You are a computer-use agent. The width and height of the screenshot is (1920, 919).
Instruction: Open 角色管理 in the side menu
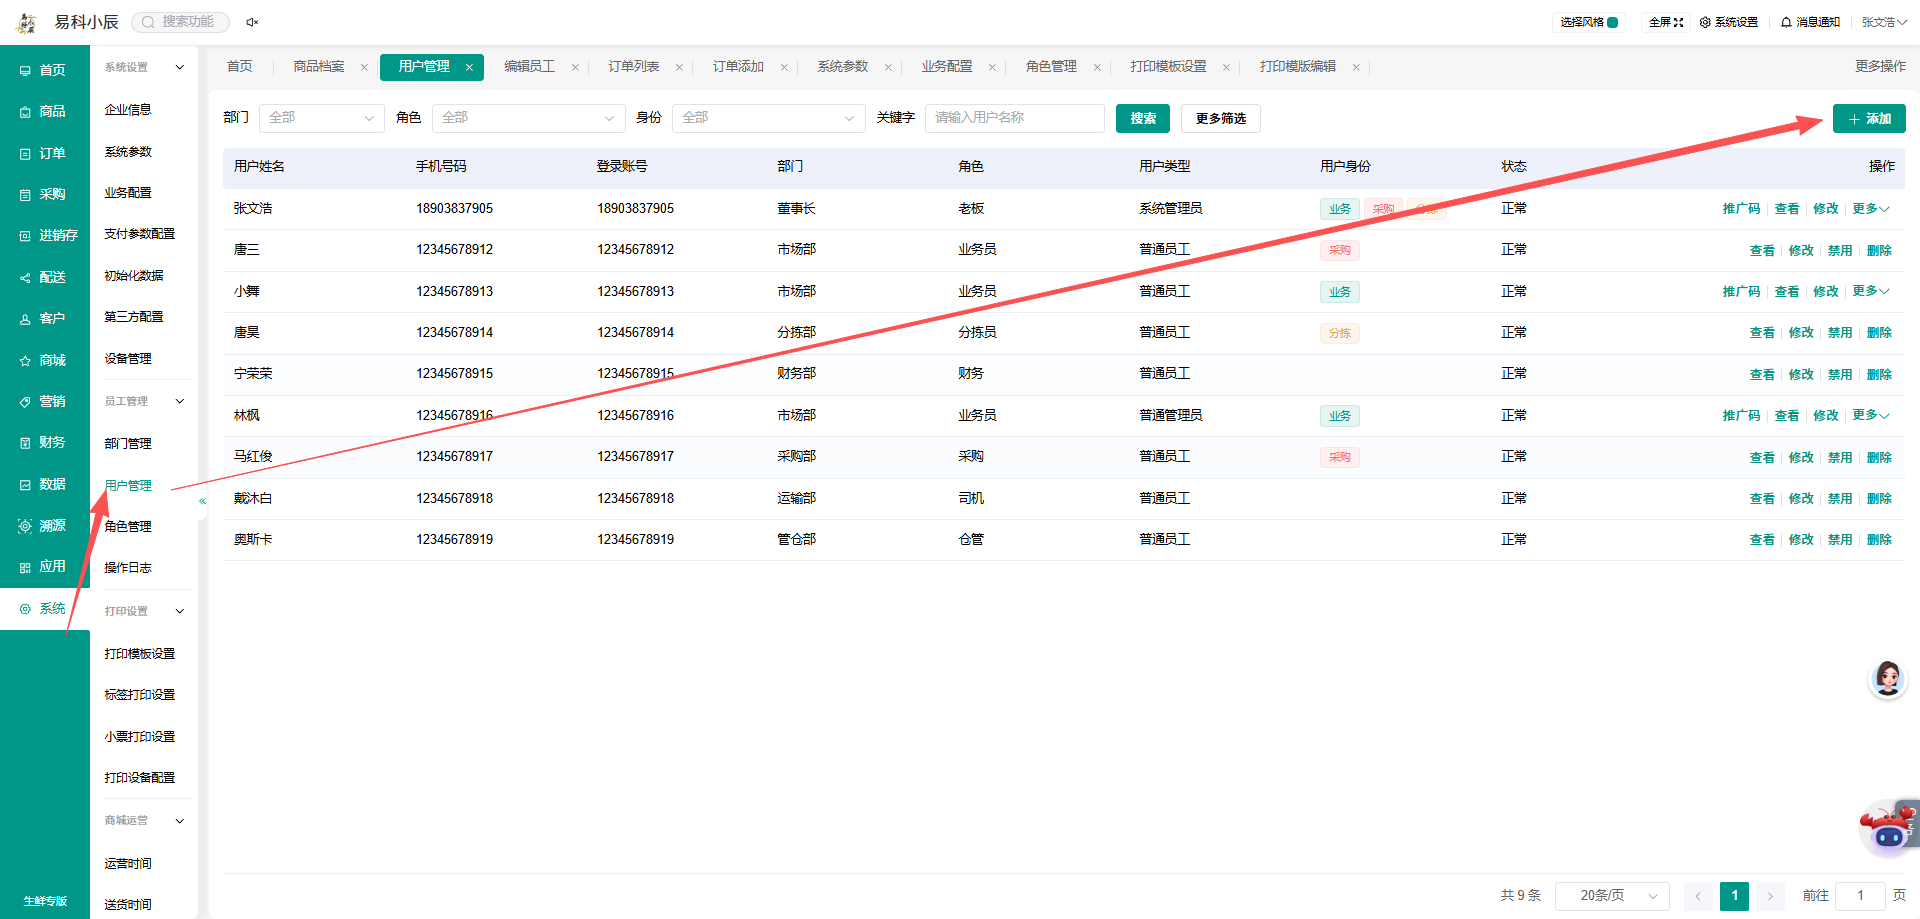(128, 526)
